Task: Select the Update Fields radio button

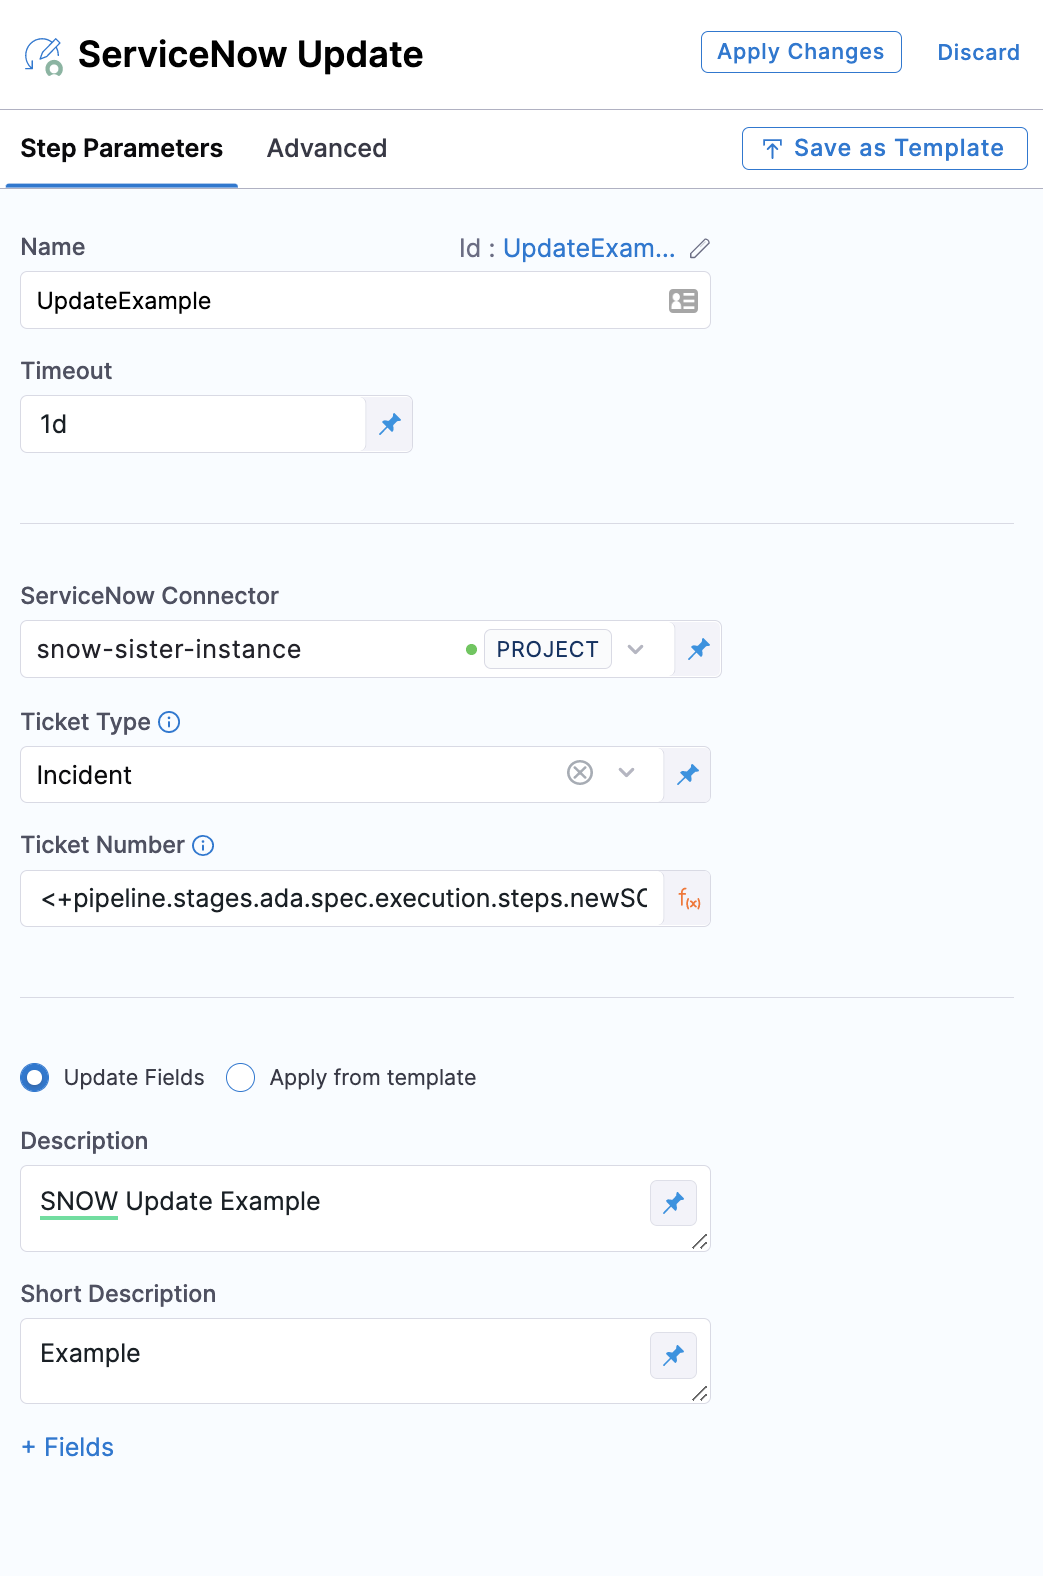Action: (35, 1078)
